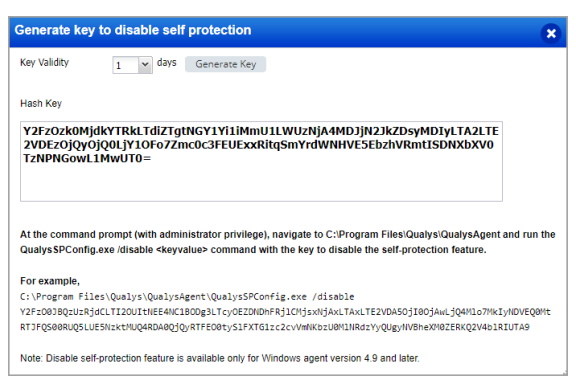Image resolution: width=576 pixels, height=381 pixels.
Task: Click the example key line starting RTJFQS00RUQ5
Action: click(274, 327)
